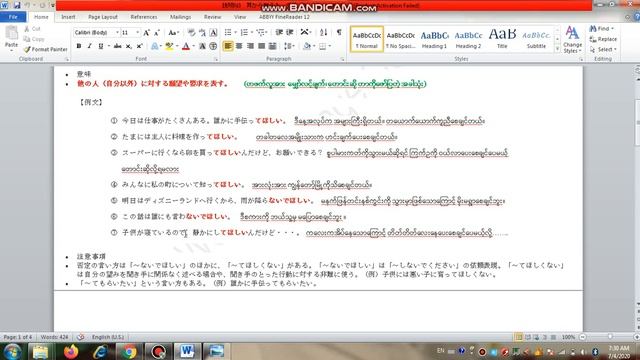640x360 pixels.
Task: Click the spelling check status icon
Action: click(81, 337)
